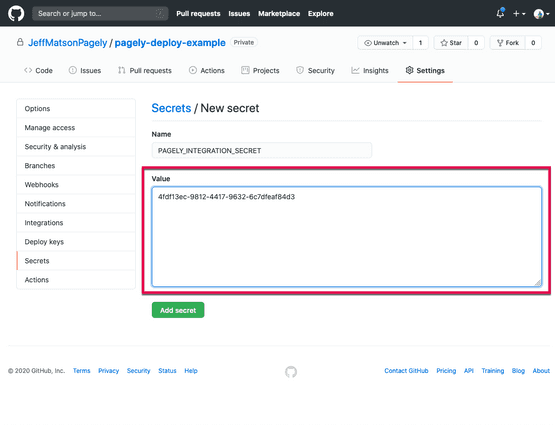This screenshot has width=555, height=425.
Task: Open Privacy link in footer
Action: click(109, 371)
